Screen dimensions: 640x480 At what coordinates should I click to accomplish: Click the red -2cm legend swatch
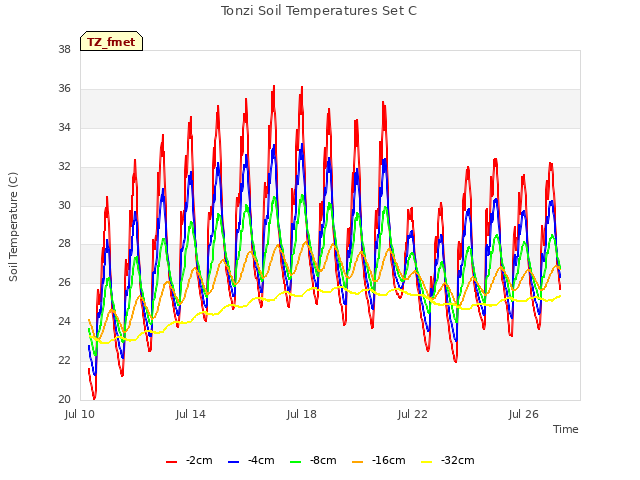point(171,462)
